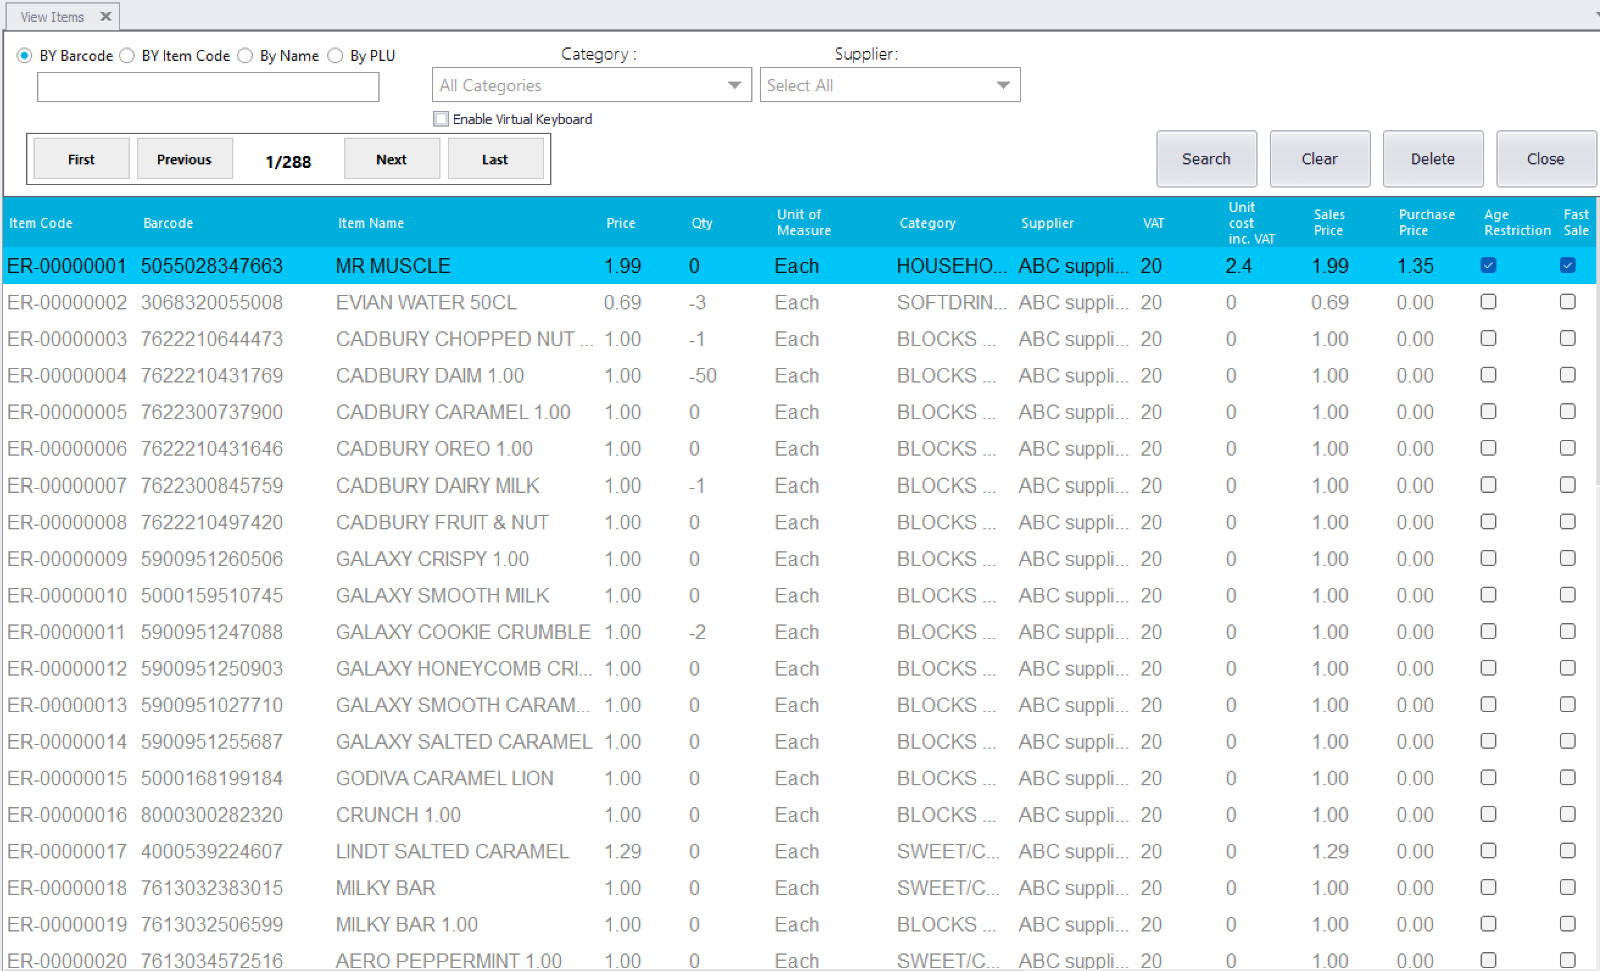Viewport: 1600px width, 971px height.
Task: Select the CRUNCH 1.00 item name
Action: (x=398, y=816)
